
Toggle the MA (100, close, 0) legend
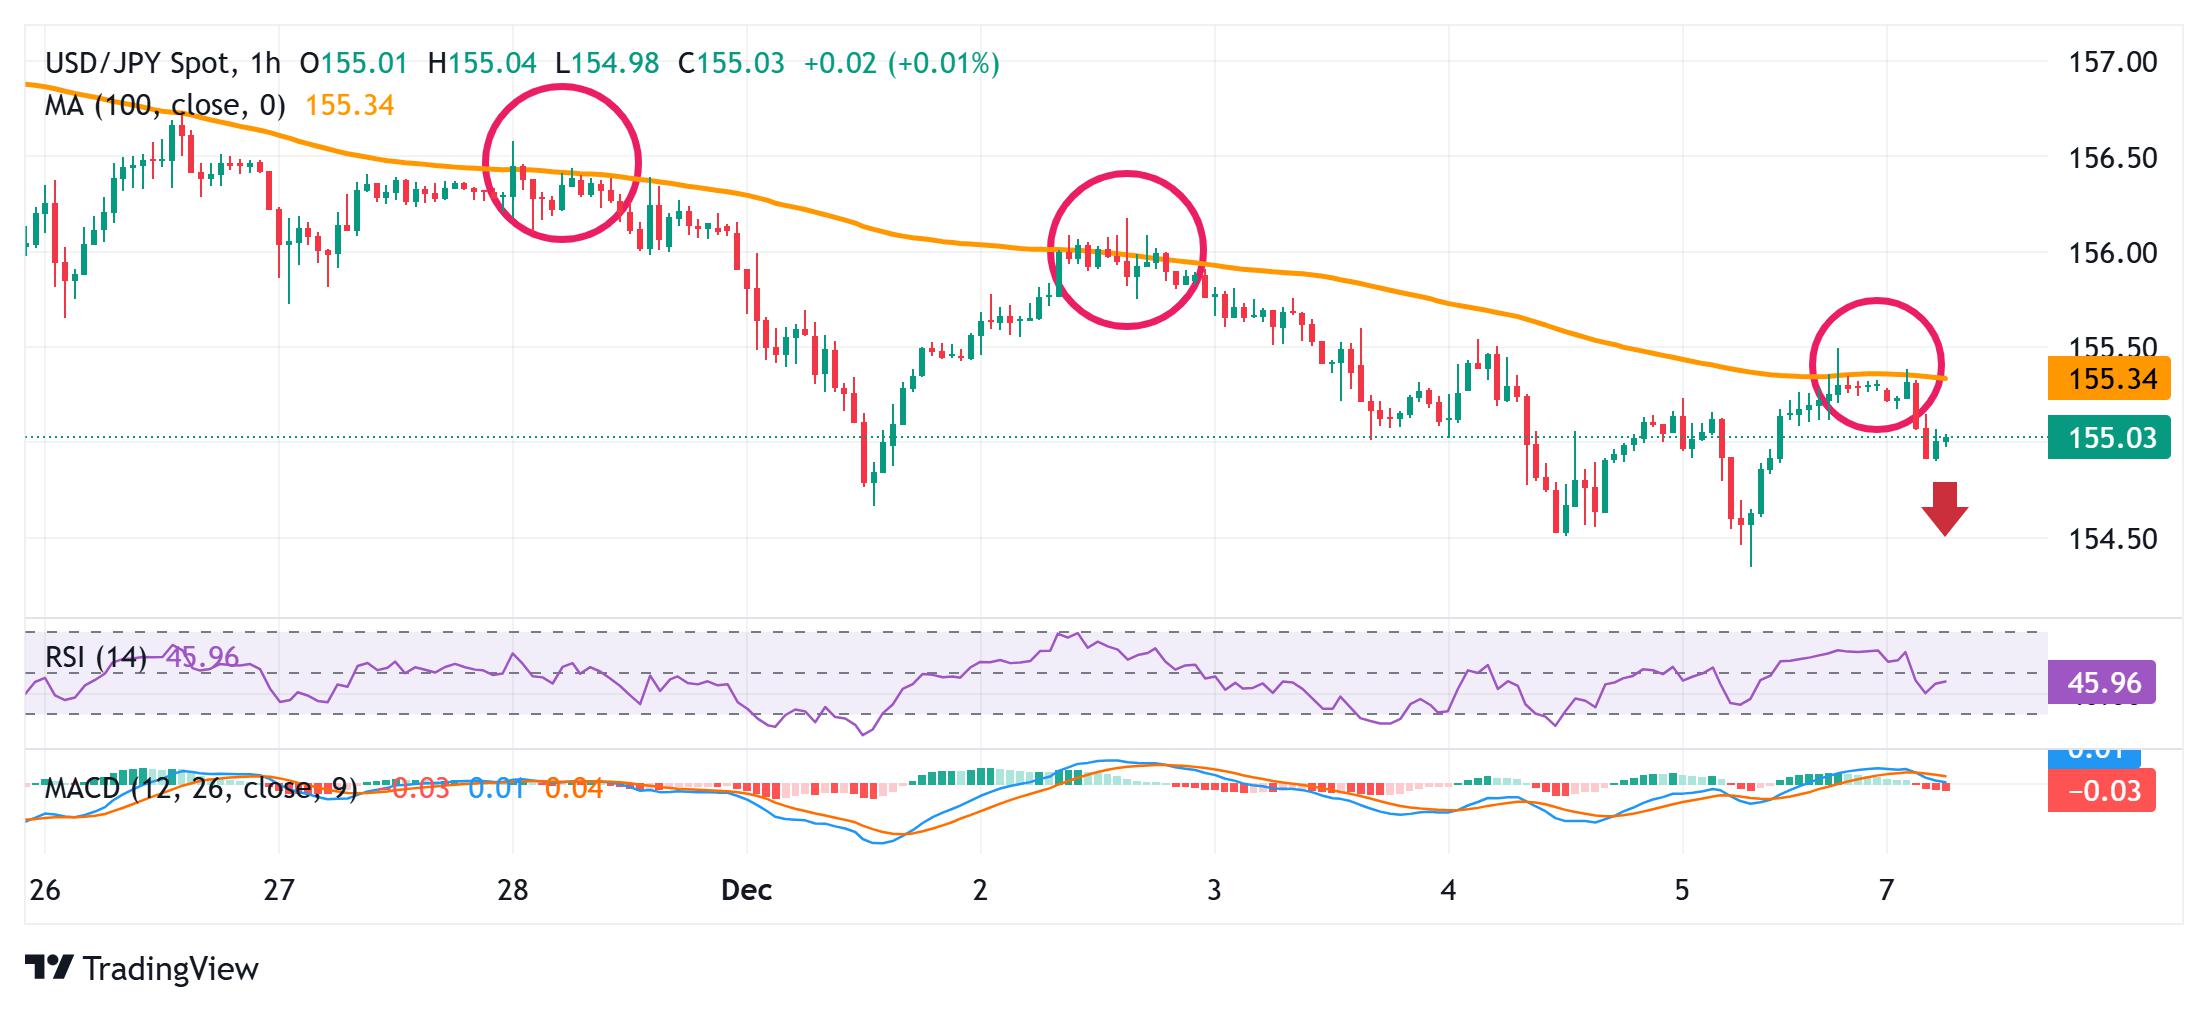165,105
